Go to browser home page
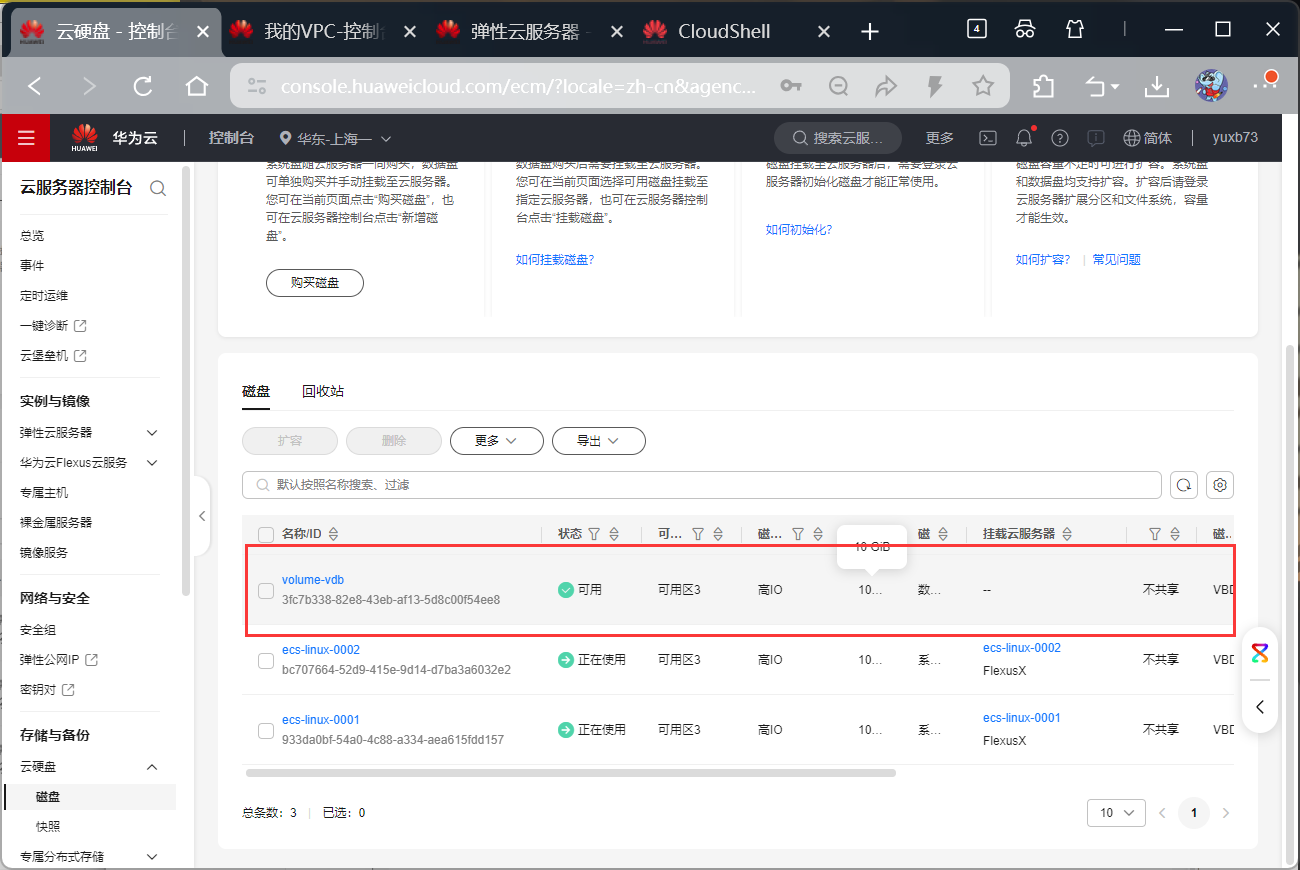 (x=197, y=87)
